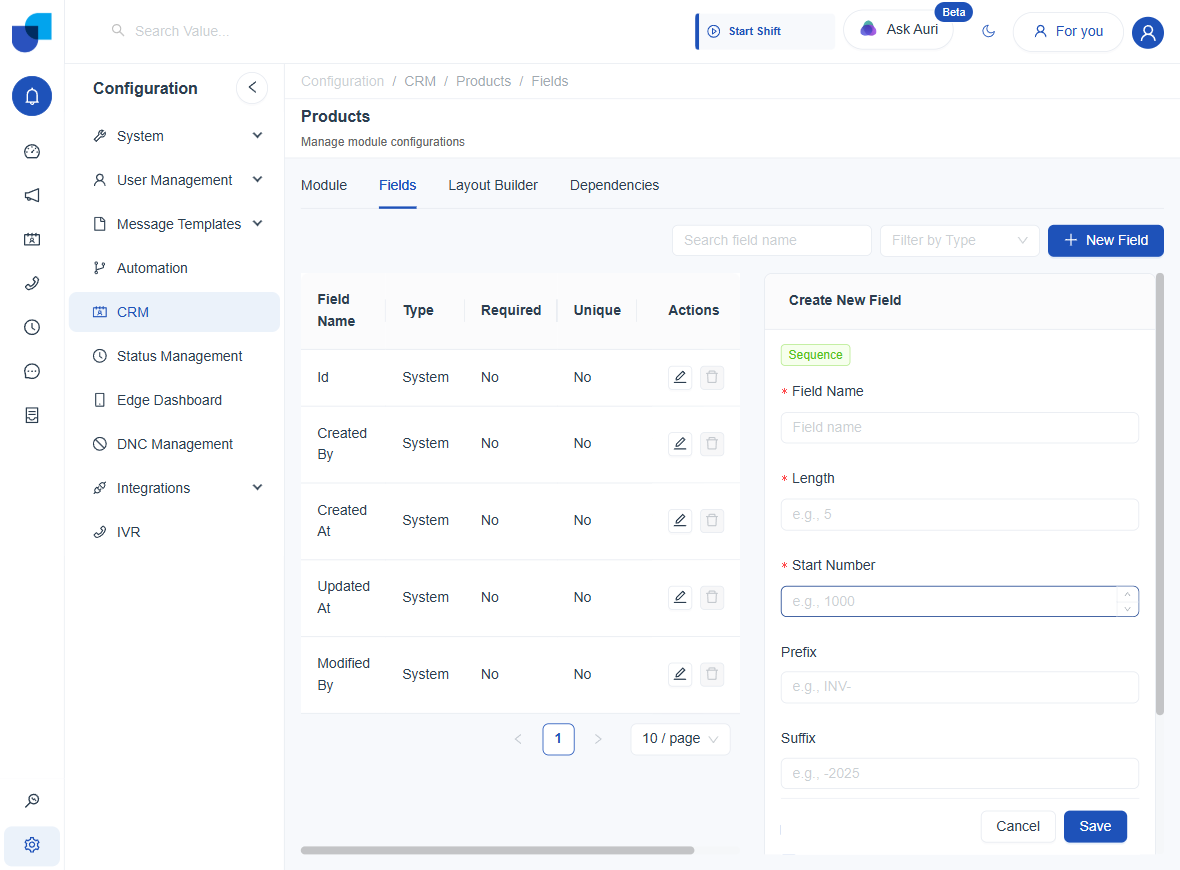Open the notifications bell icon
This screenshot has height=870, width=1180.
32,96
